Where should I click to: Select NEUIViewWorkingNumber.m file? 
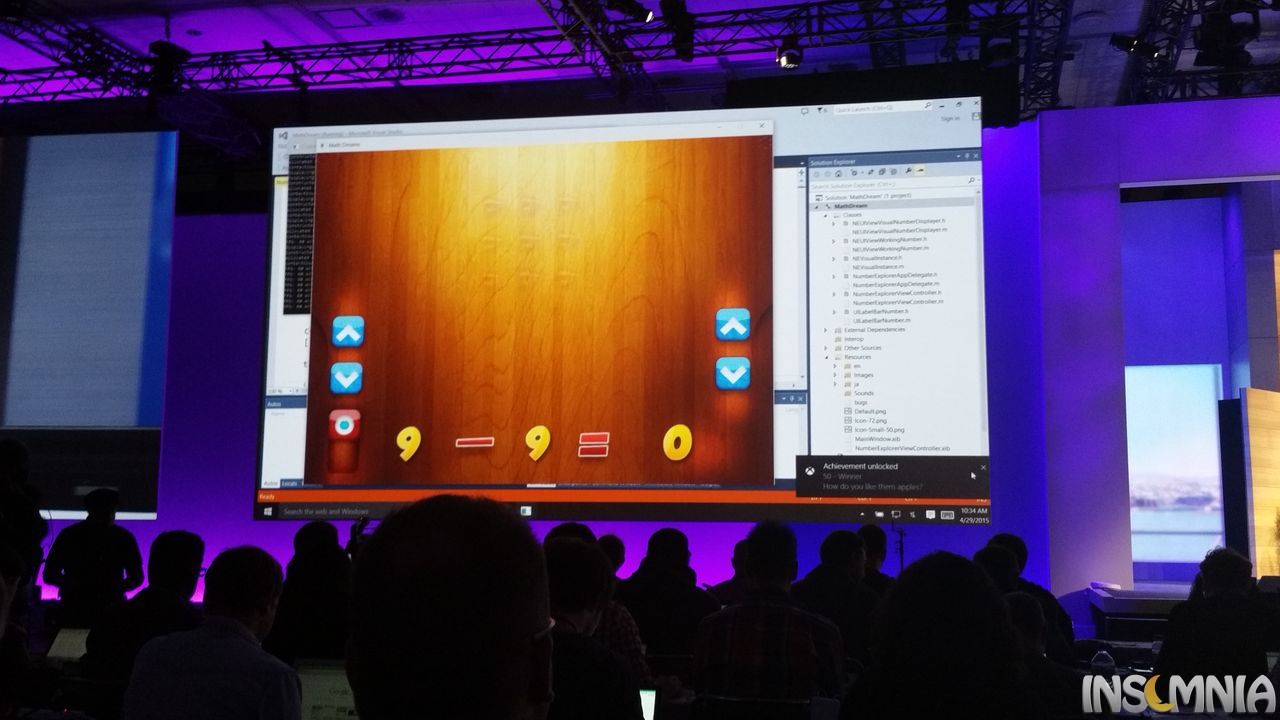(x=890, y=248)
